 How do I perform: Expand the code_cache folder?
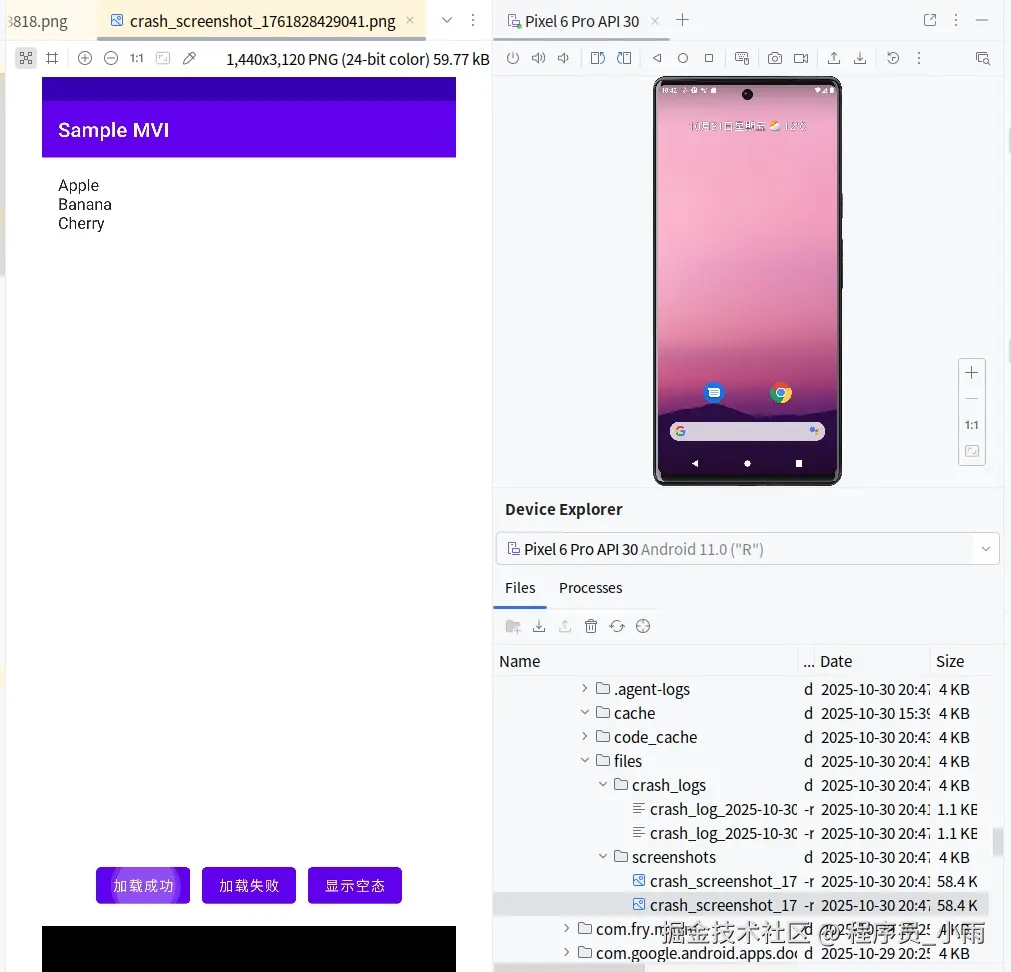coord(584,736)
